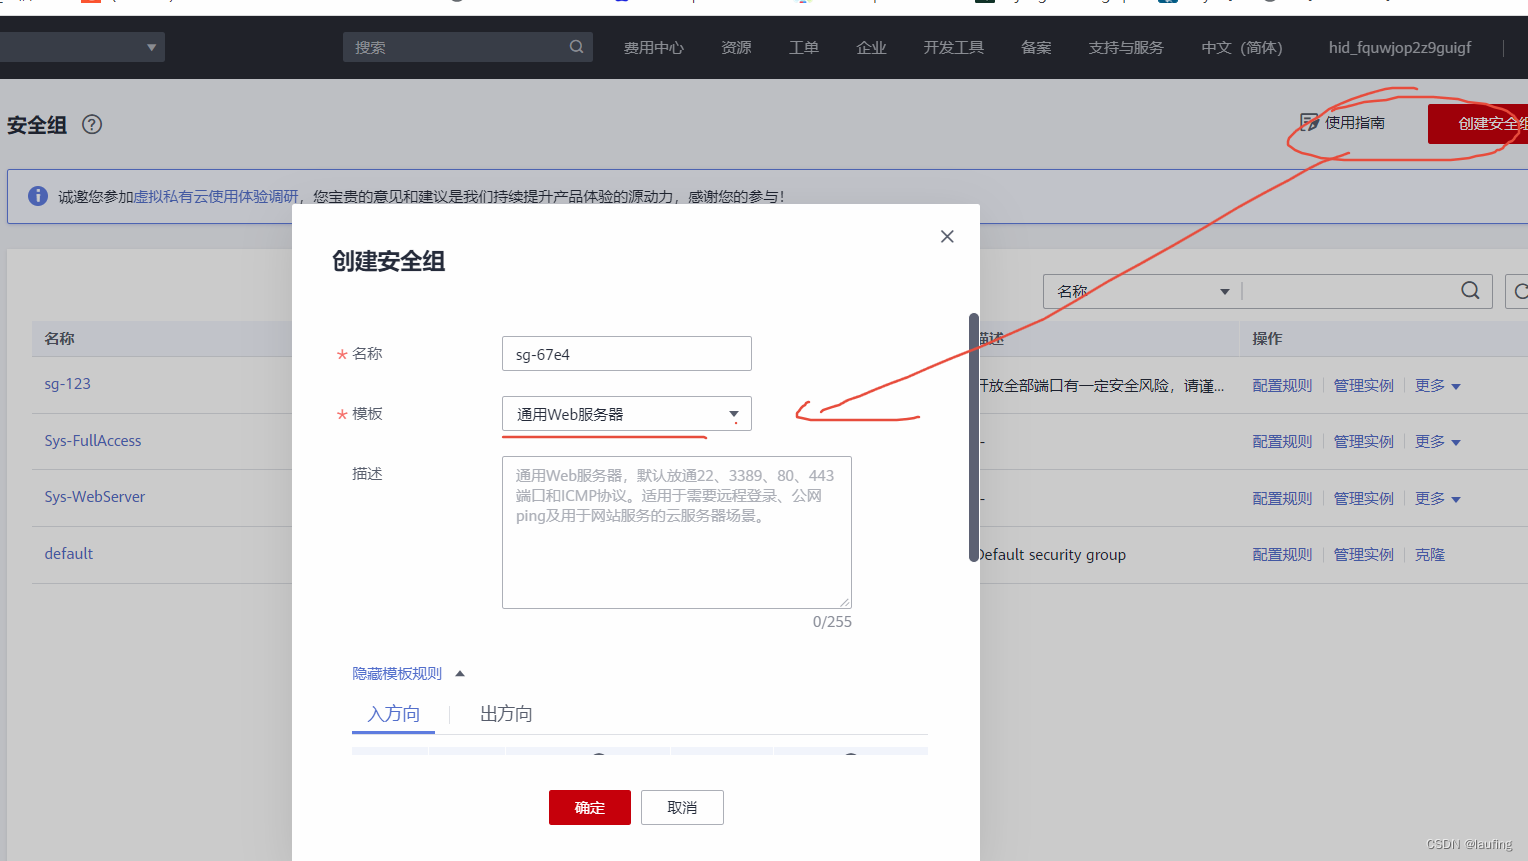Open the security group help icon

(x=92, y=125)
